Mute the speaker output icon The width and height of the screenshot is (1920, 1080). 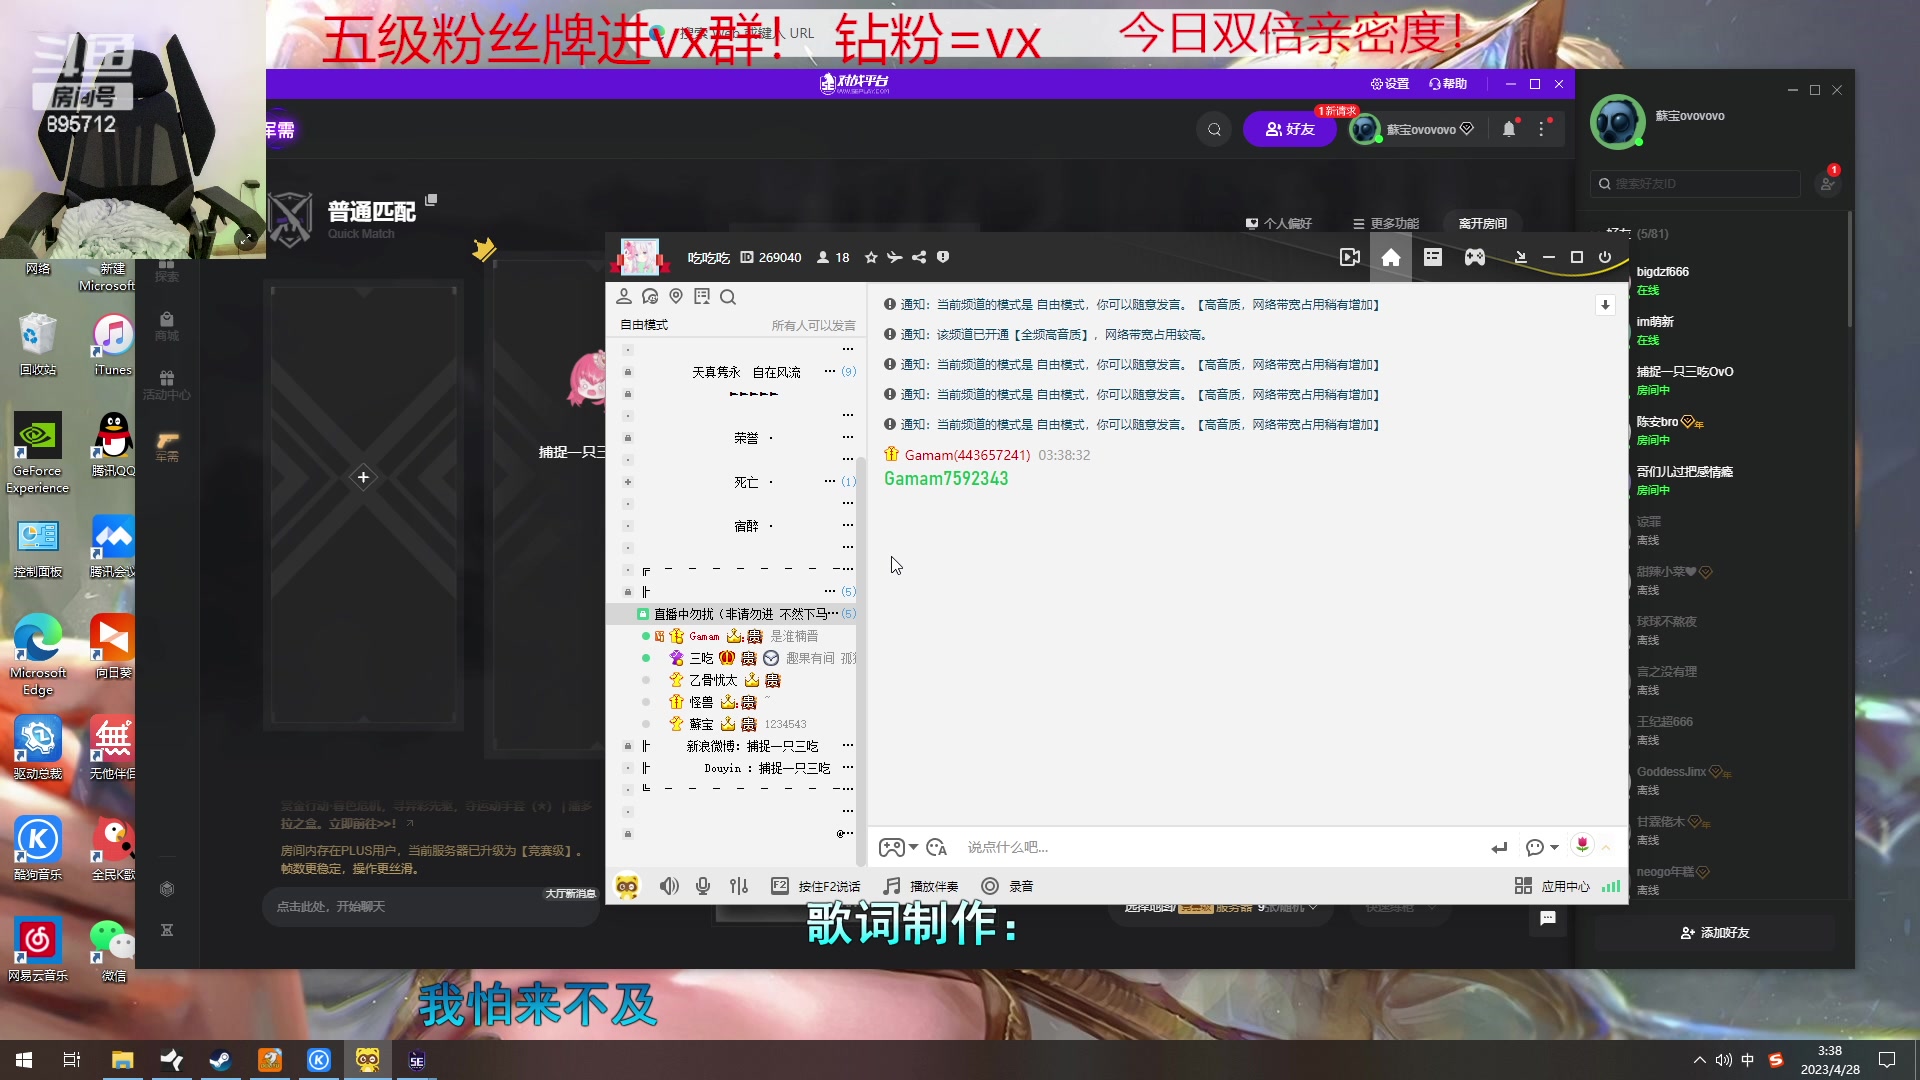669,886
